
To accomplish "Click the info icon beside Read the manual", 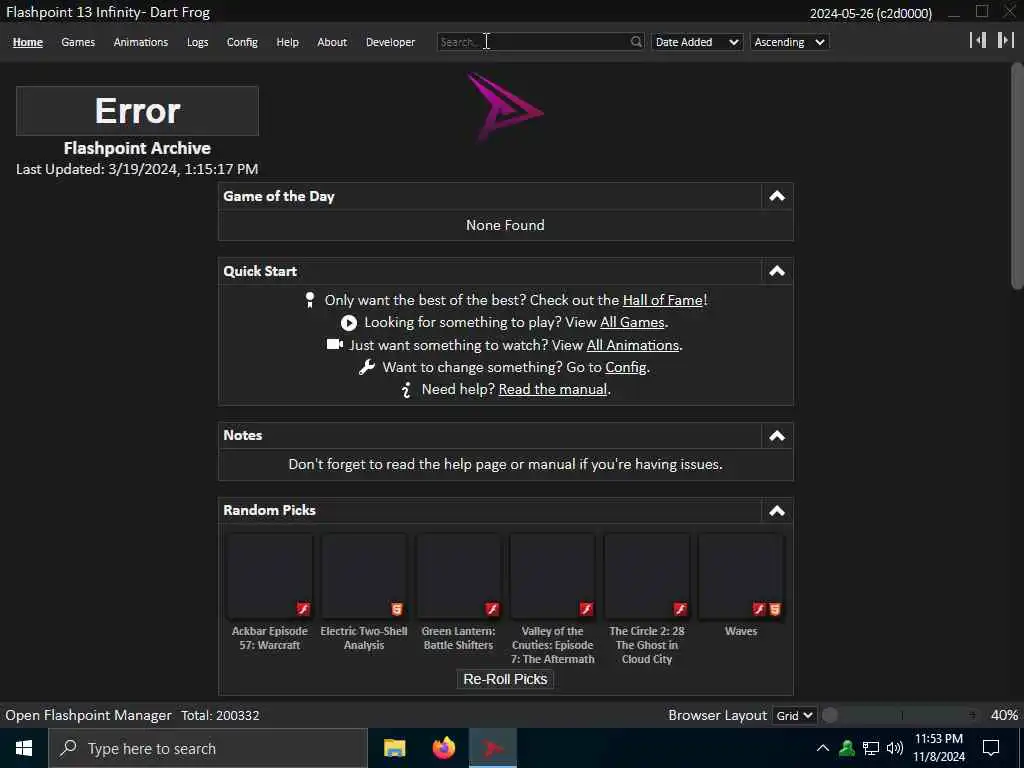I will coord(406,390).
